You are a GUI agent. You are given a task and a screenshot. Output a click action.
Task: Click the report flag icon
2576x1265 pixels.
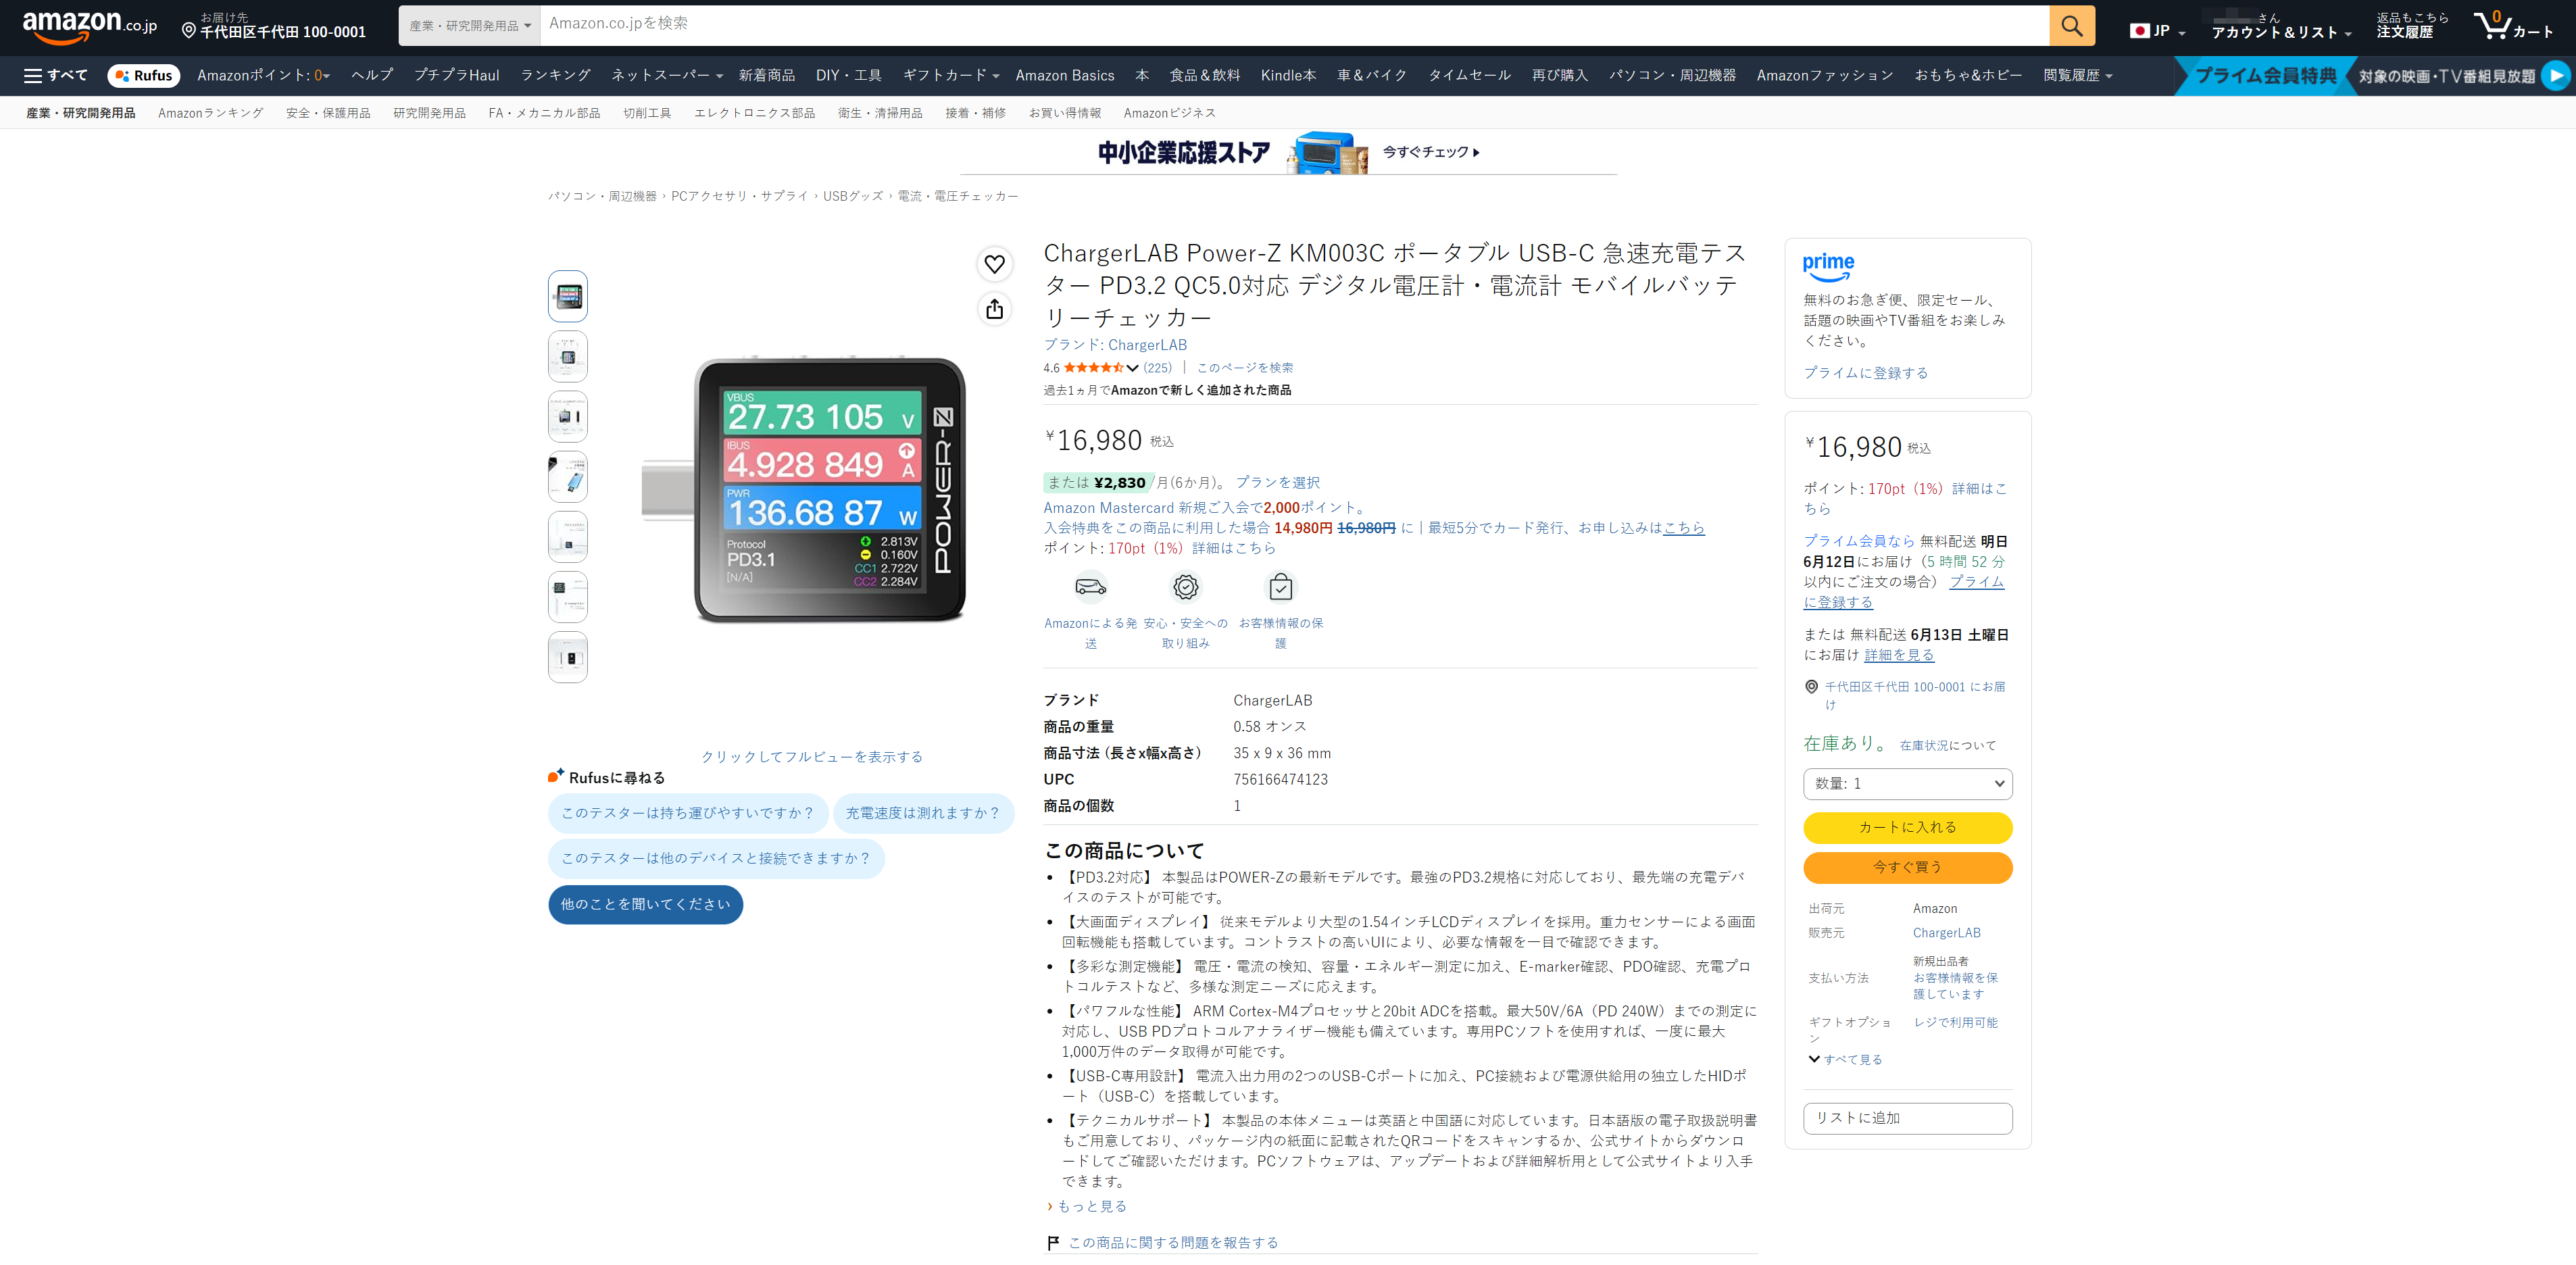[x=1052, y=1242]
